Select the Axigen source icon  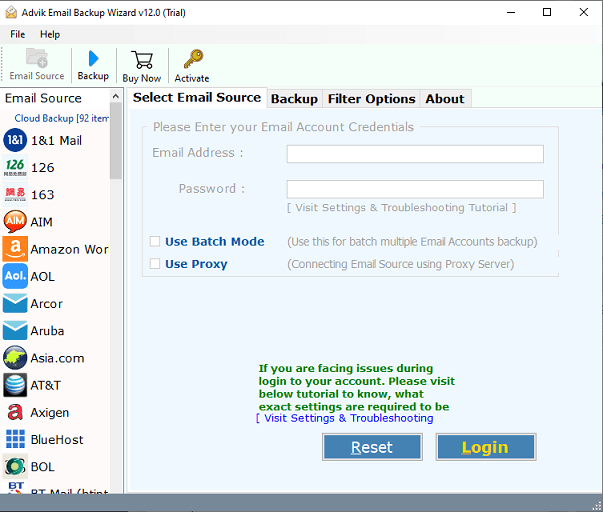[15, 412]
